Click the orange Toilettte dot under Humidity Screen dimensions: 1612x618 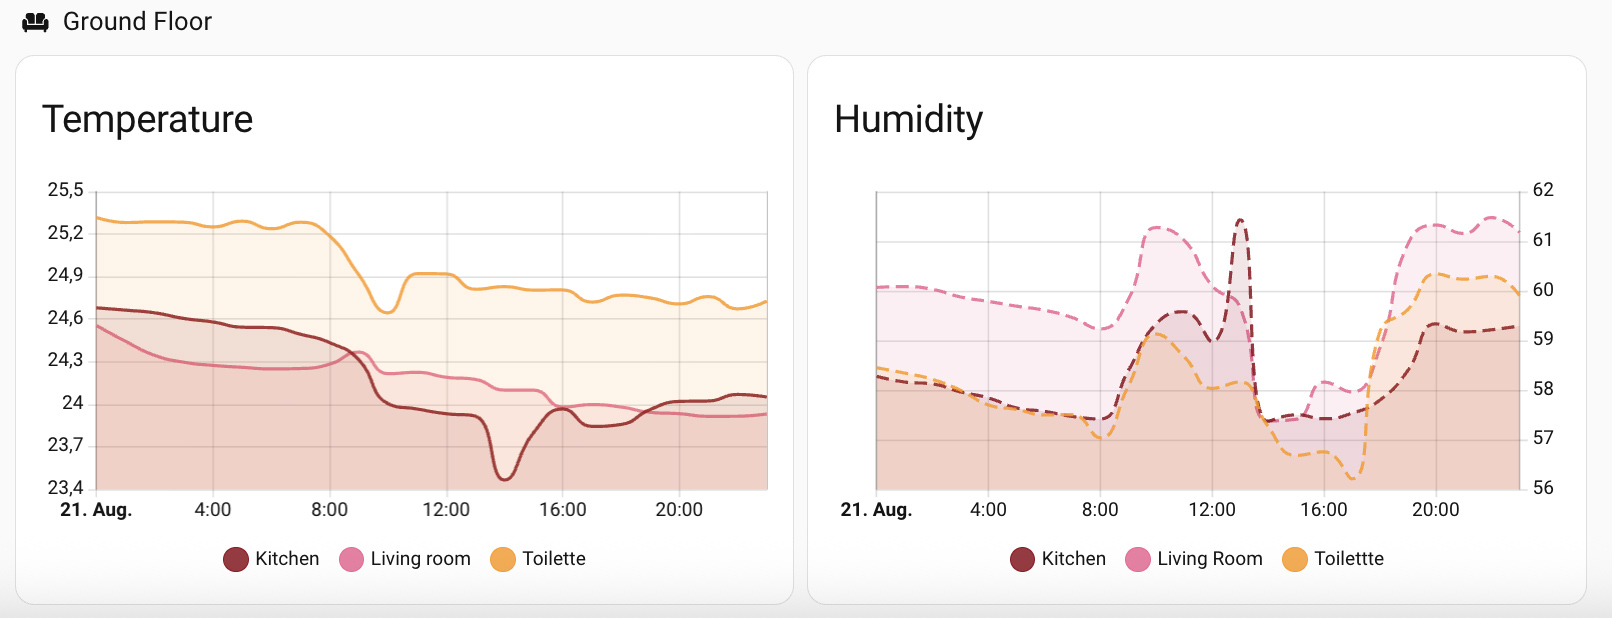coord(1295,560)
